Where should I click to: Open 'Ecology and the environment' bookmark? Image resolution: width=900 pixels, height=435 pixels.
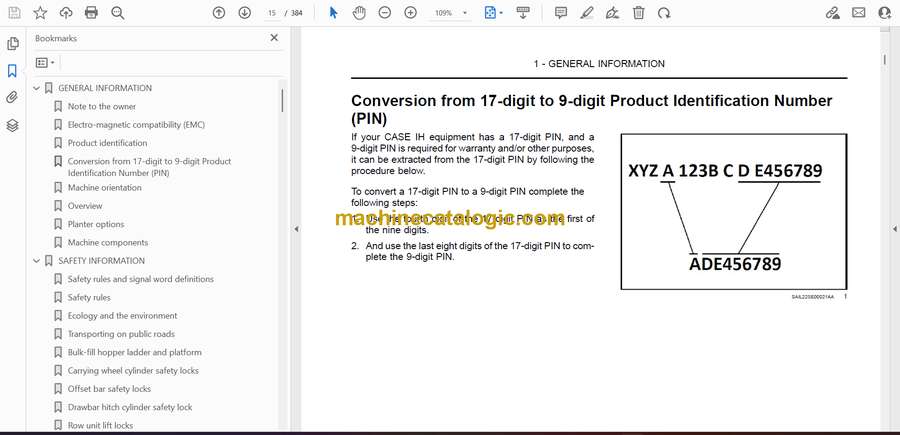[122, 316]
